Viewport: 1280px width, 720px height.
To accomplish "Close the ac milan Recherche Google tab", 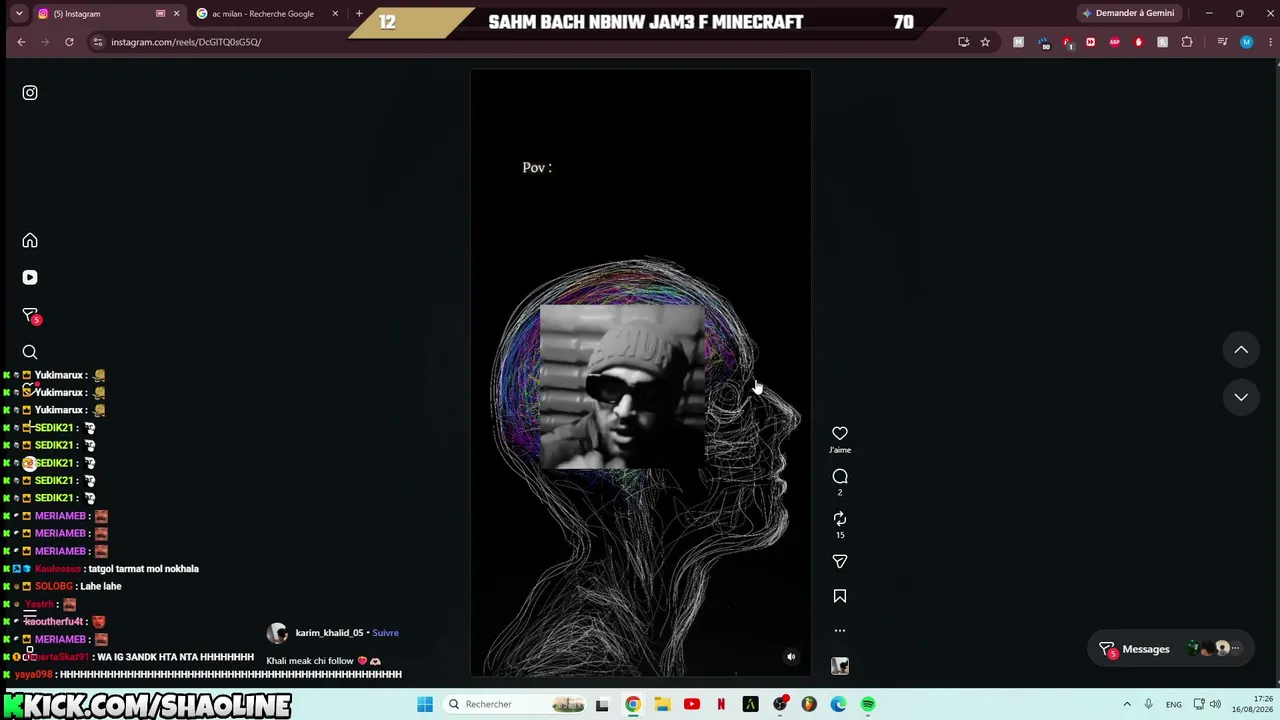I will [335, 14].
